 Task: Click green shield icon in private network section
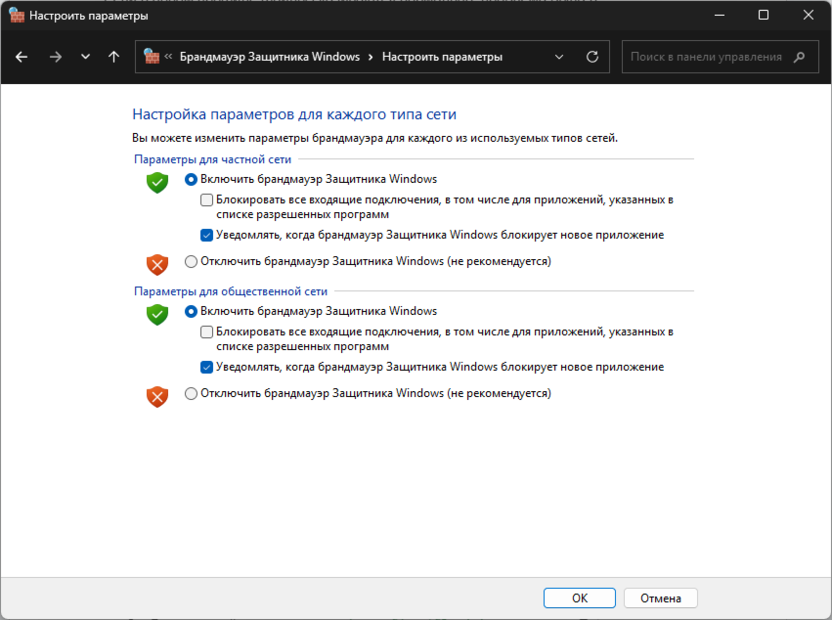coord(157,183)
